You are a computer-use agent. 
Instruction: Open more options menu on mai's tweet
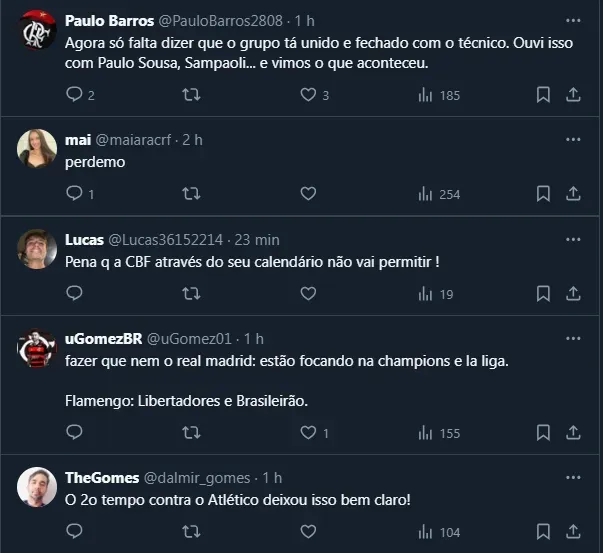tap(573, 140)
